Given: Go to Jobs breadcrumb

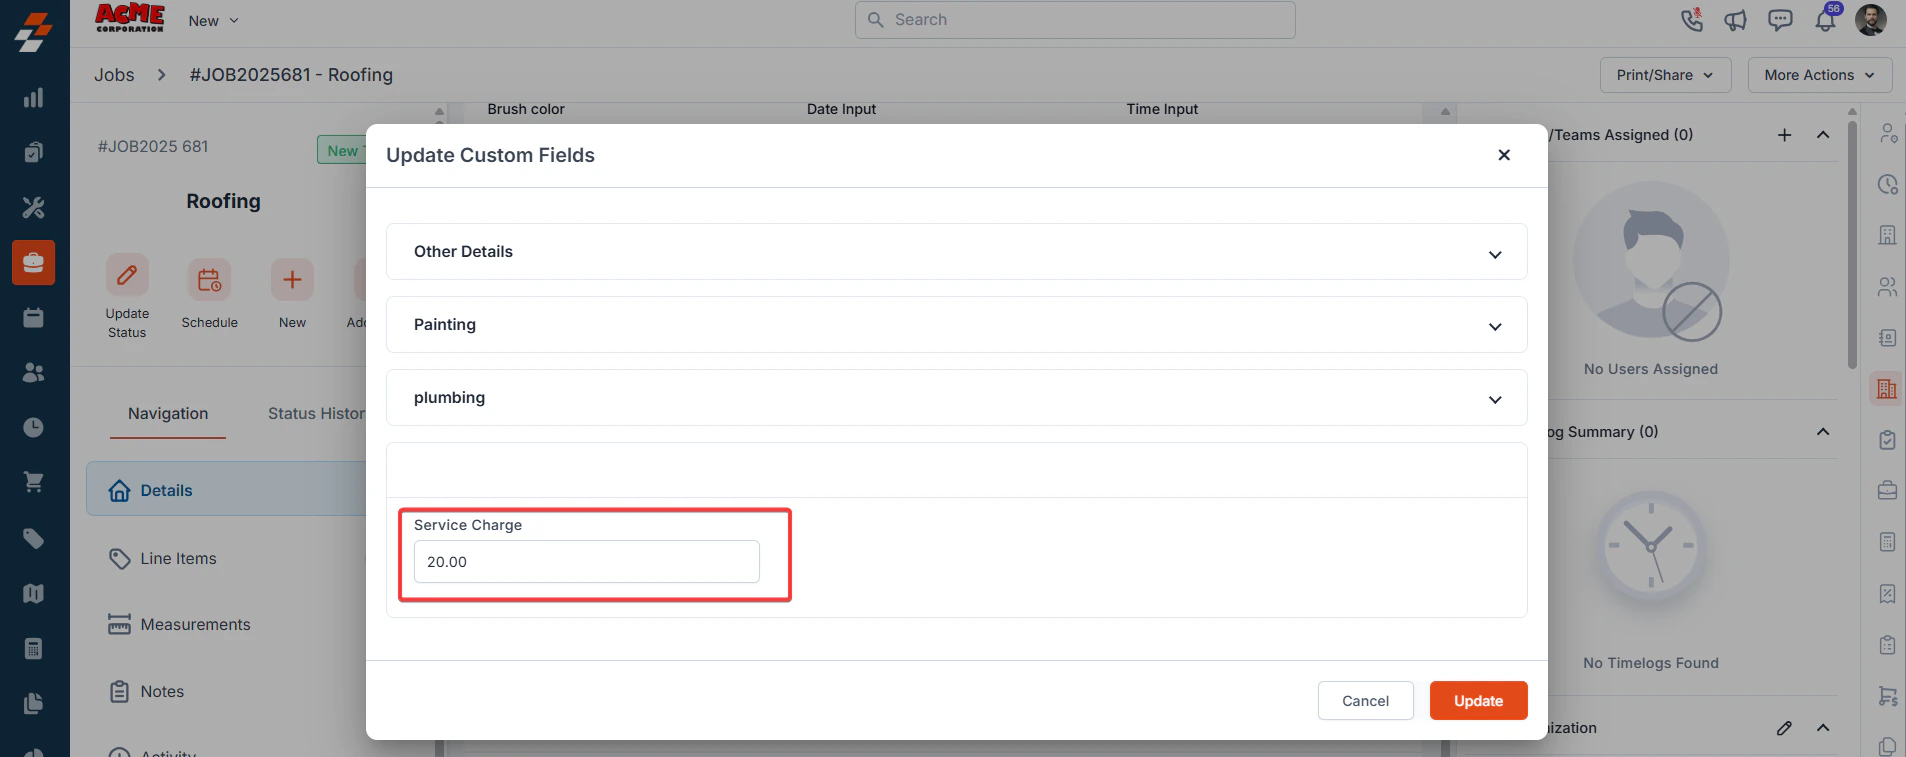Looking at the screenshot, I should [114, 75].
